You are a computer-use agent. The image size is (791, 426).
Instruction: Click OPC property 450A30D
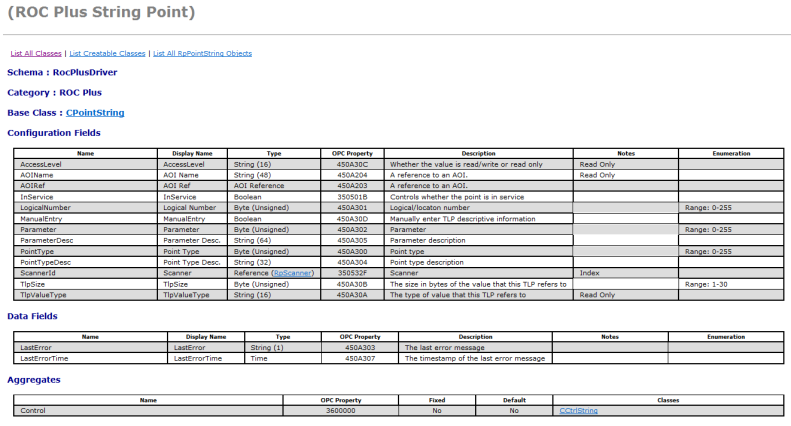point(352,219)
